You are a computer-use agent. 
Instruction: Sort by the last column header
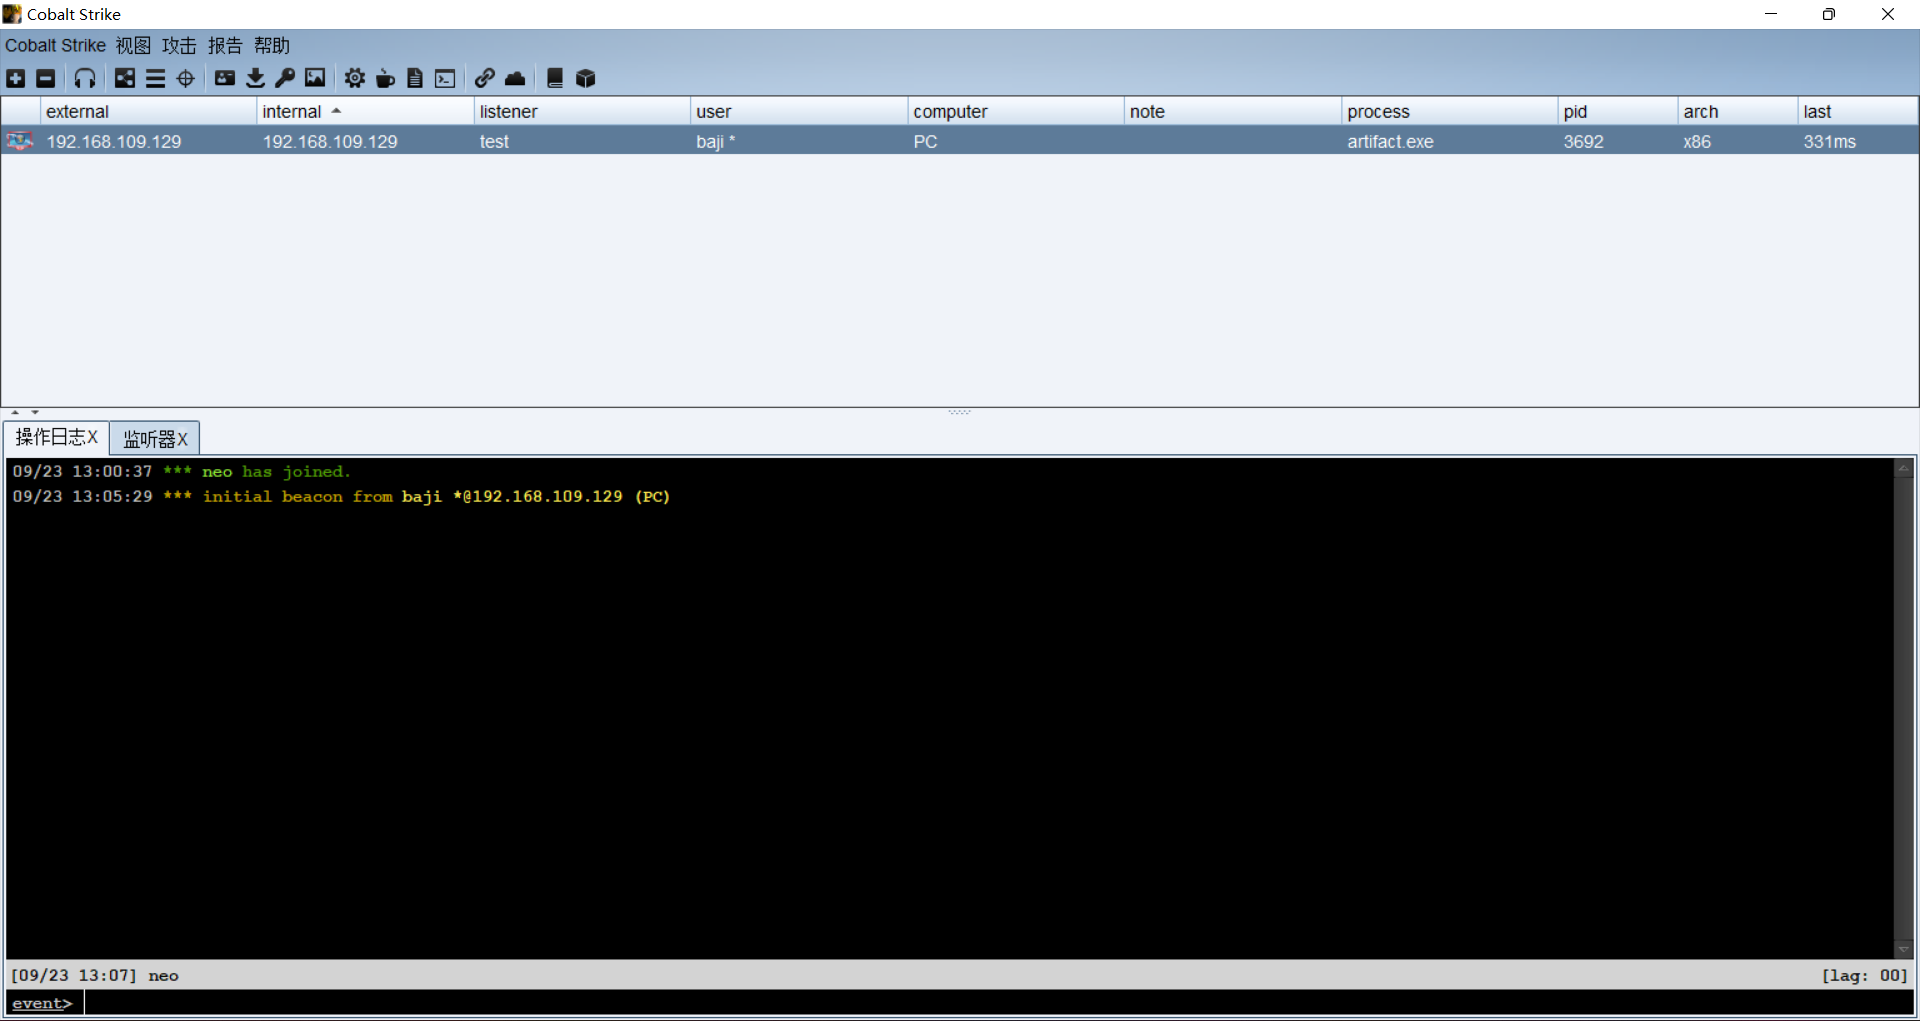point(1858,111)
